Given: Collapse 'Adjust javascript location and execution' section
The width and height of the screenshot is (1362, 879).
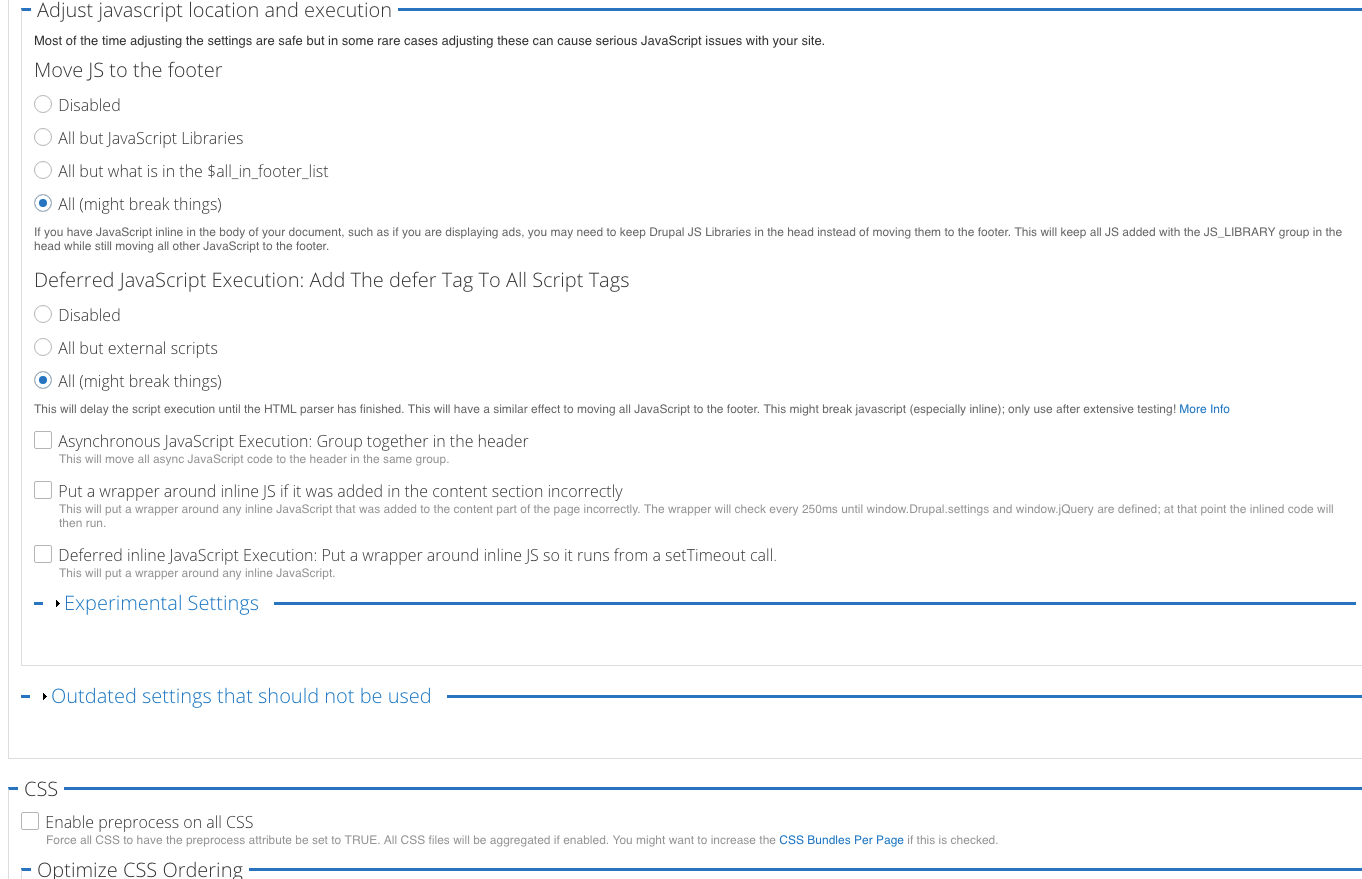Looking at the screenshot, I should (214, 11).
